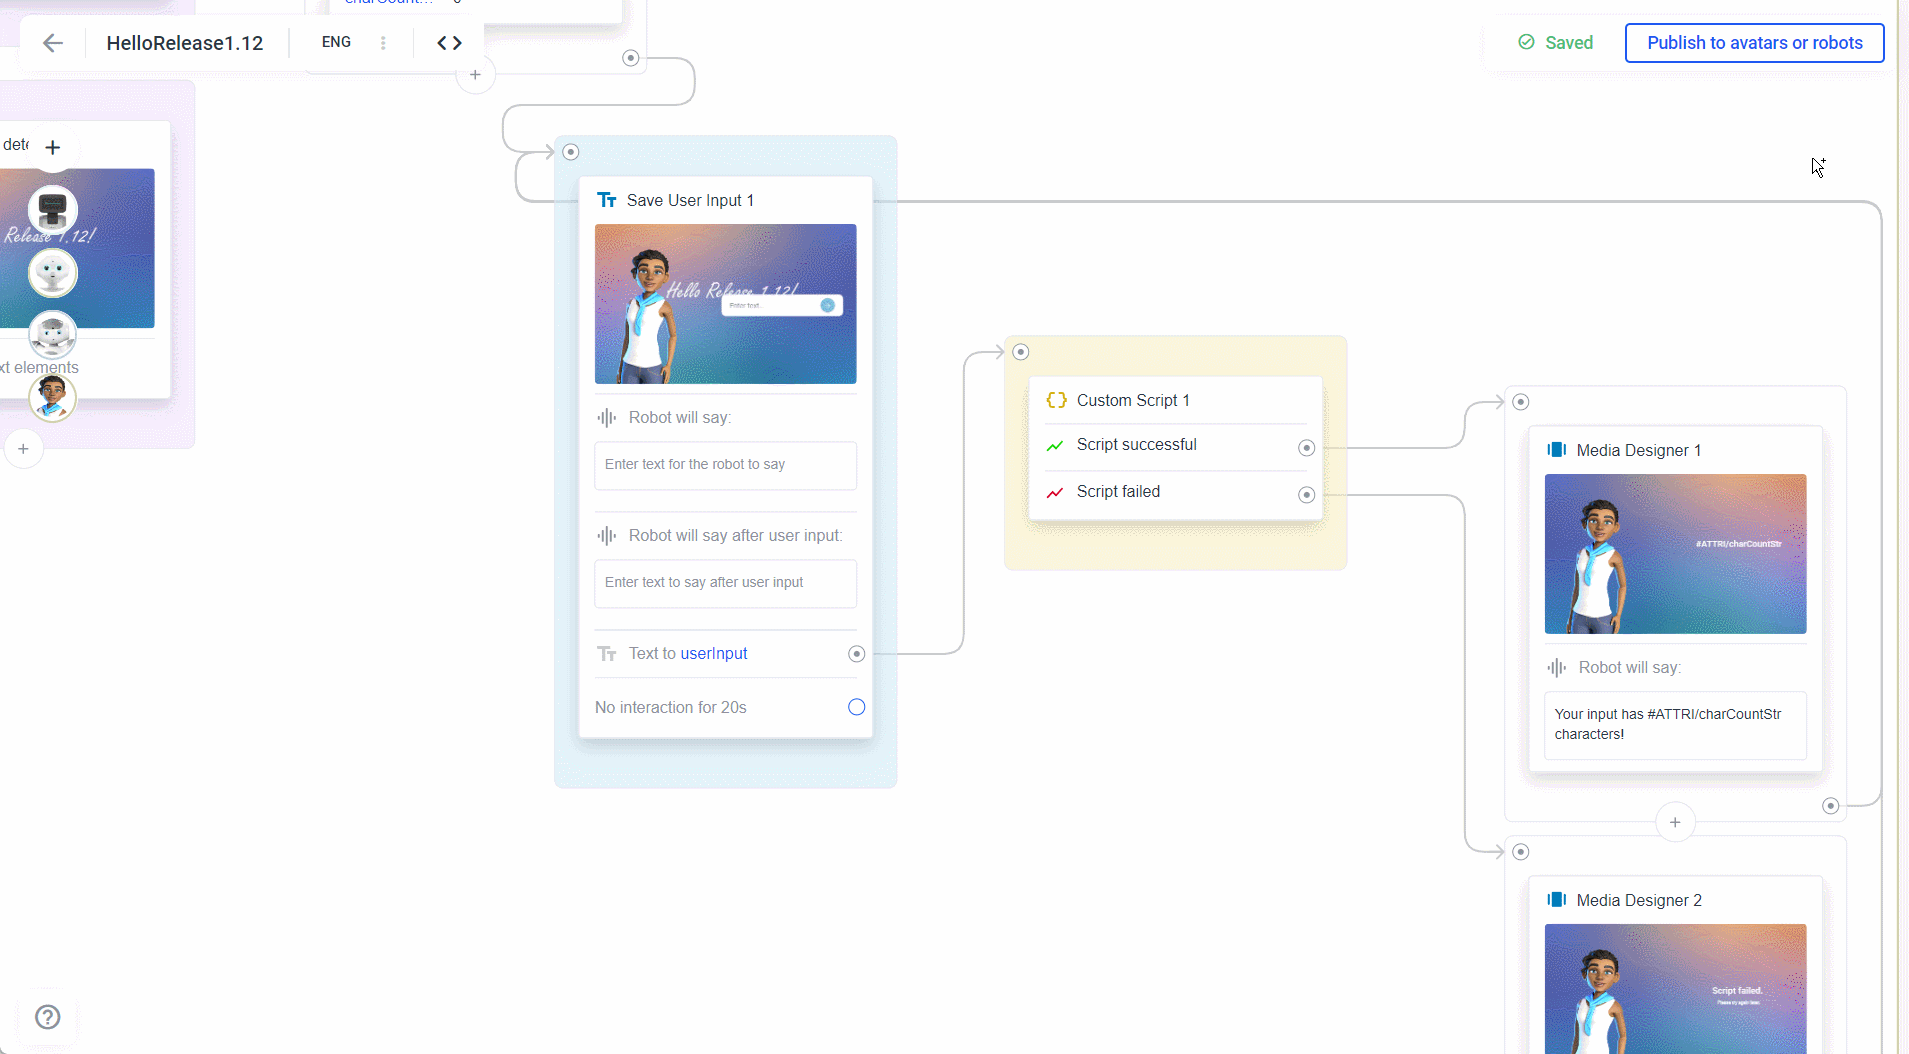Select the Custom Script 1 title
This screenshot has height=1054, width=1909.
(1133, 400)
